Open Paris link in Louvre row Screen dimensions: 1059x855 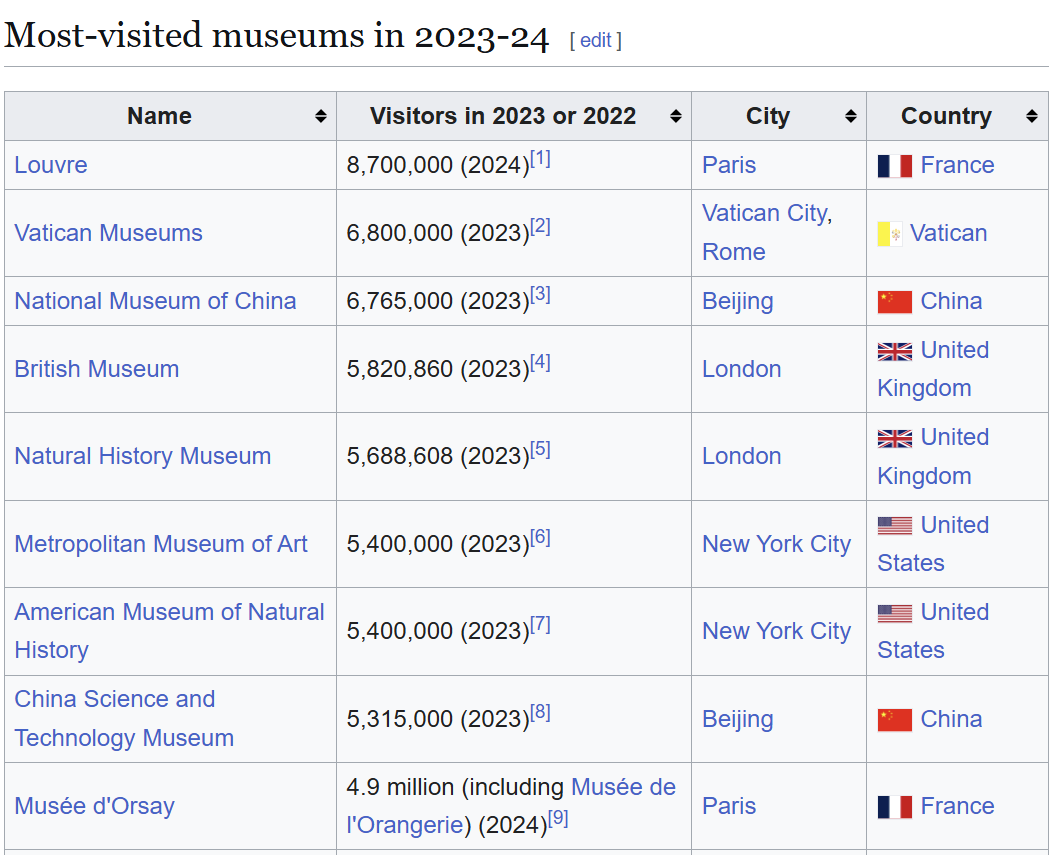pyautogui.click(x=729, y=165)
